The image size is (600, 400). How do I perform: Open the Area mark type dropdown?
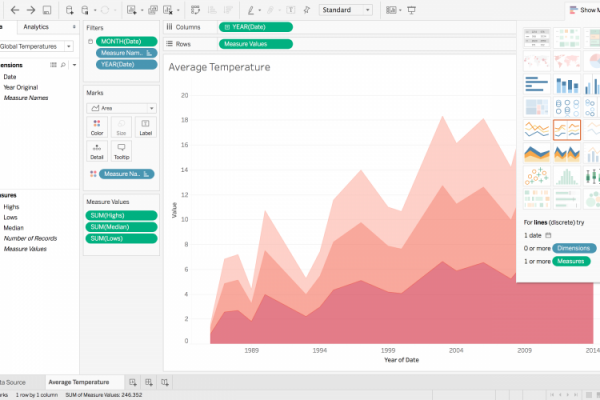click(122, 107)
